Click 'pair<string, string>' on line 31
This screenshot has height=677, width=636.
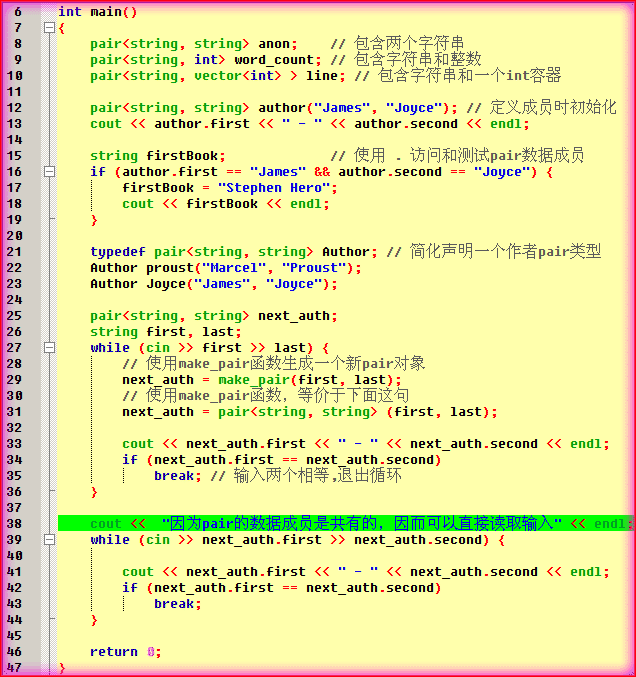pyautogui.click(x=297, y=412)
